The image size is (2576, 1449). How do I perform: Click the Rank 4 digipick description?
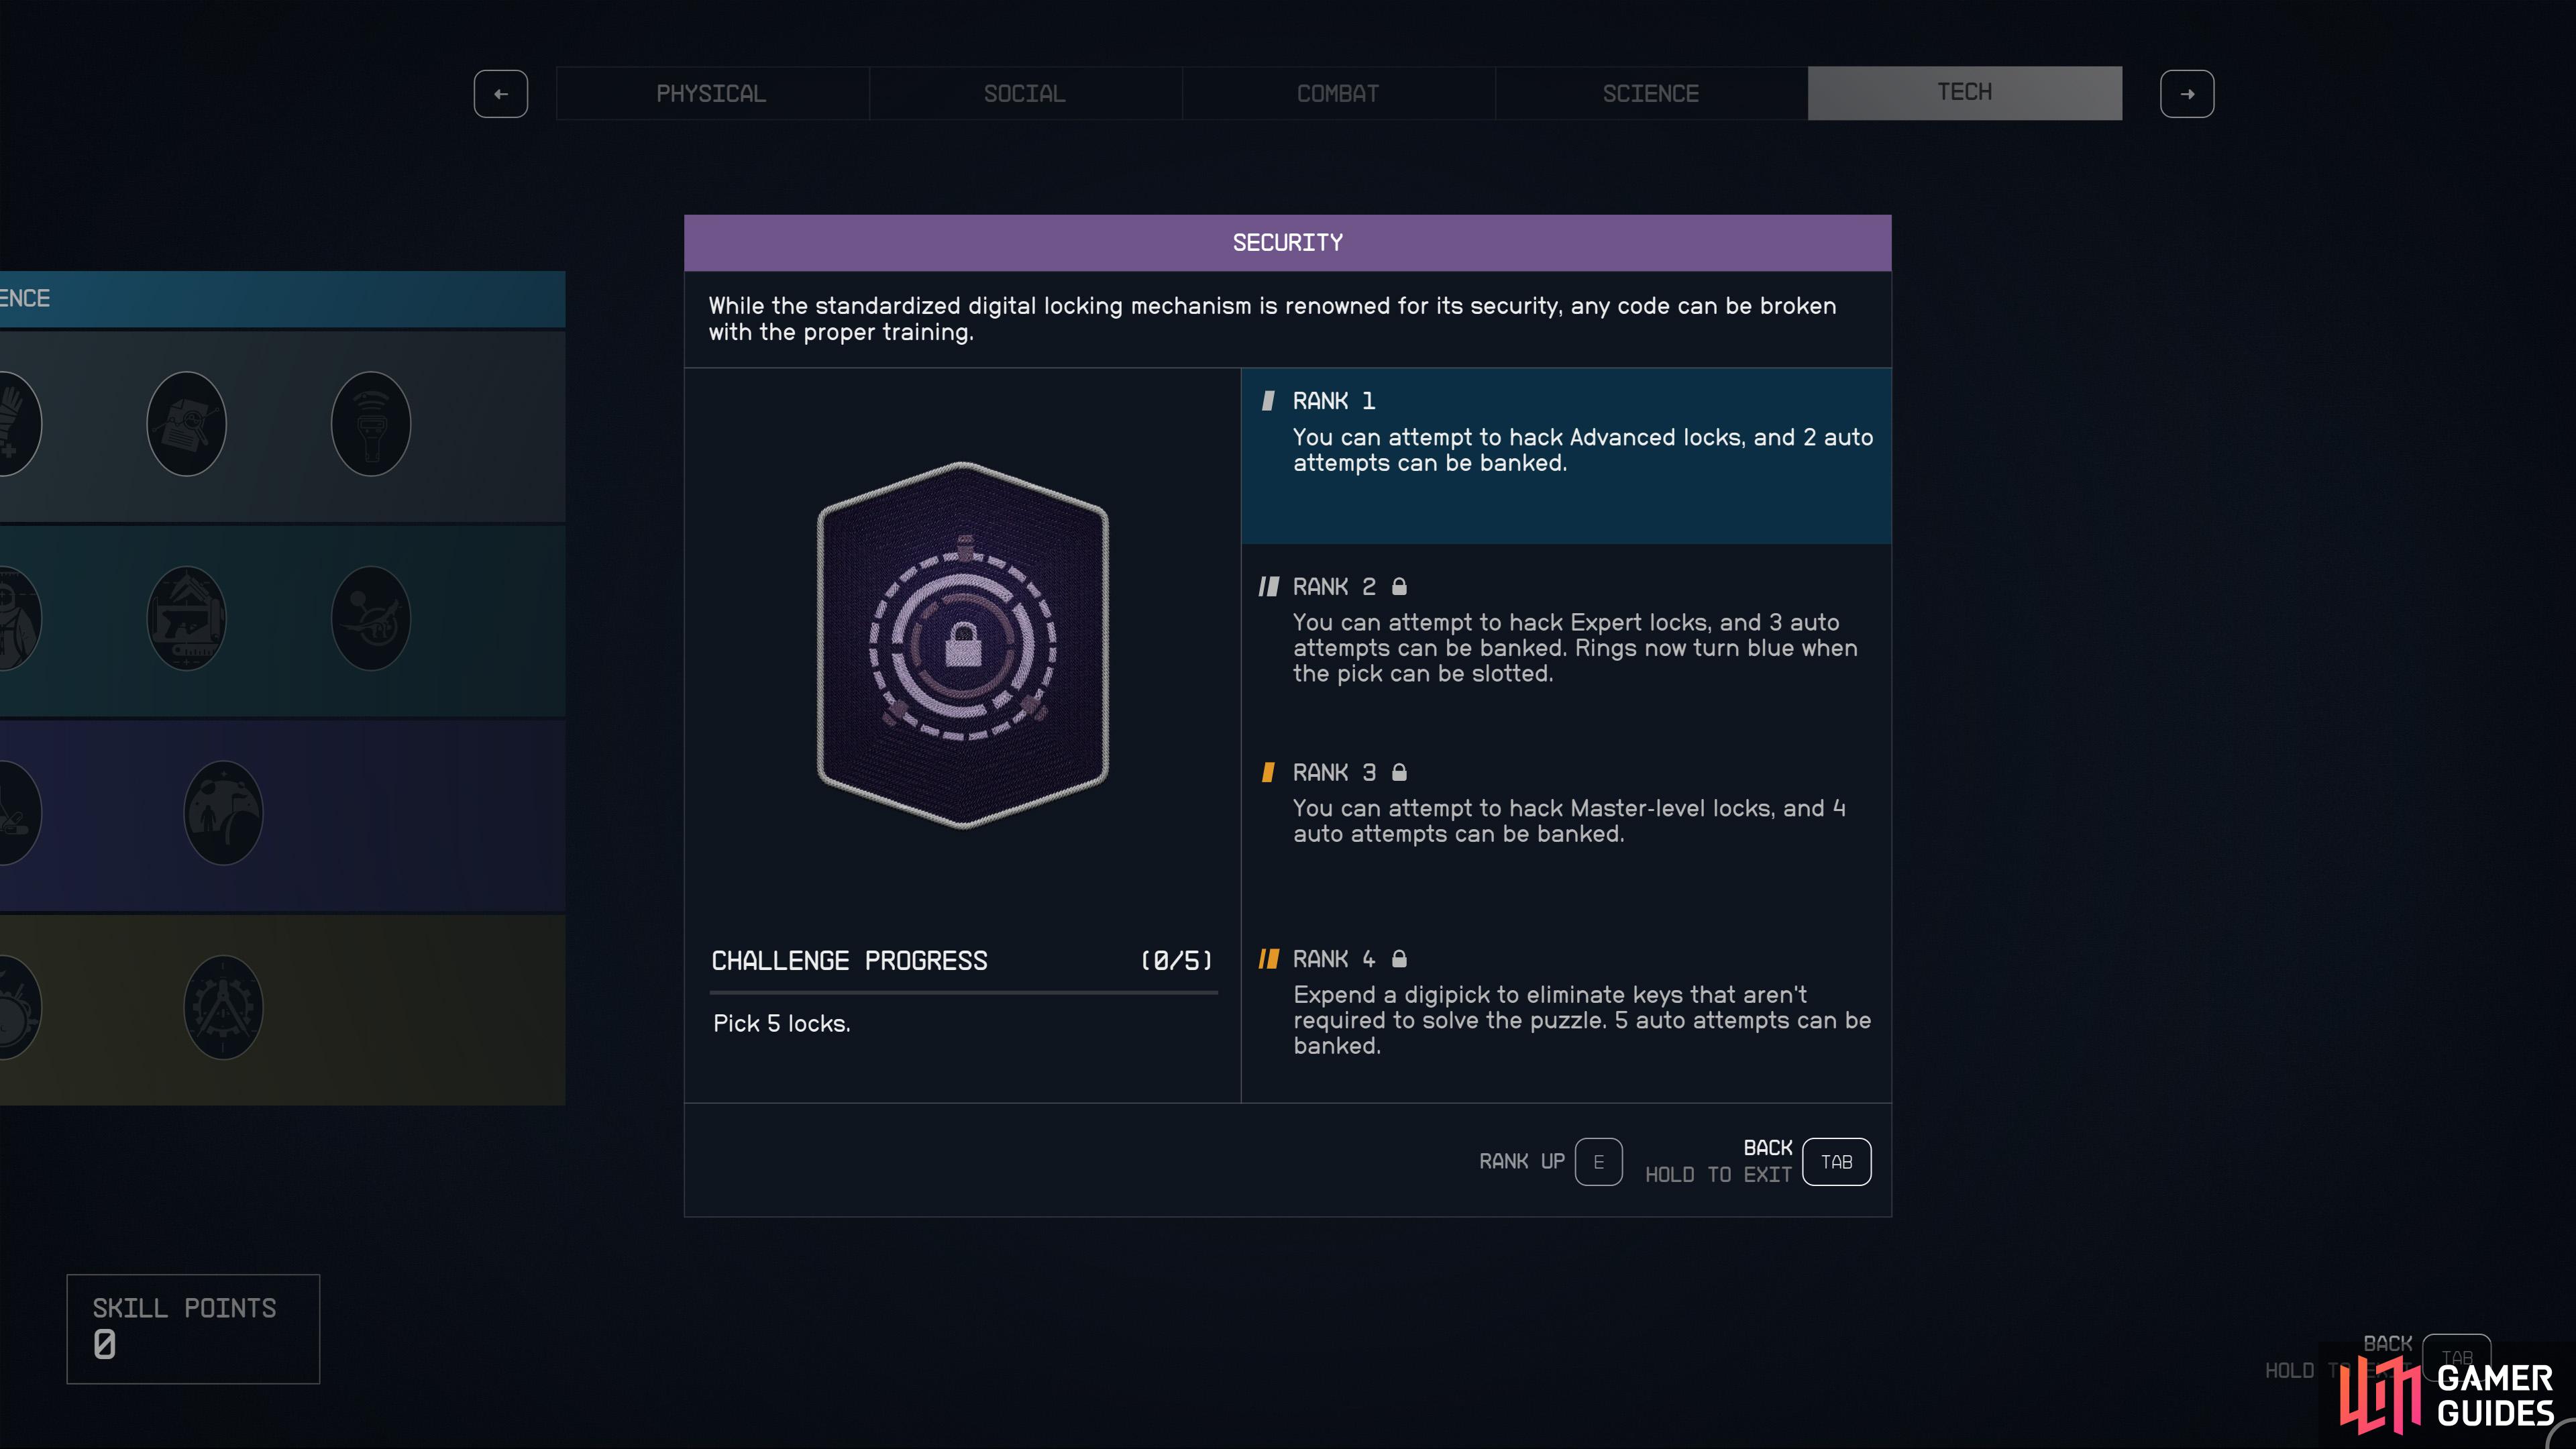click(1582, 1020)
